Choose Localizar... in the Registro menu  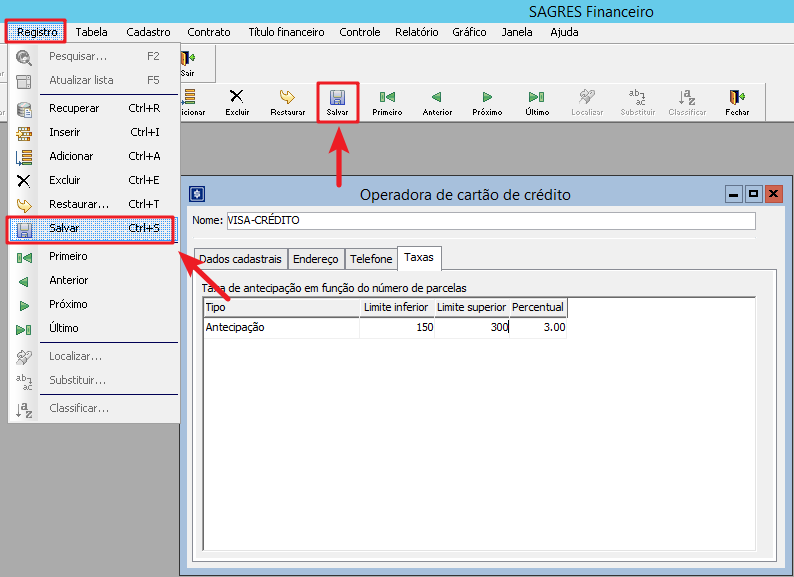(94, 356)
